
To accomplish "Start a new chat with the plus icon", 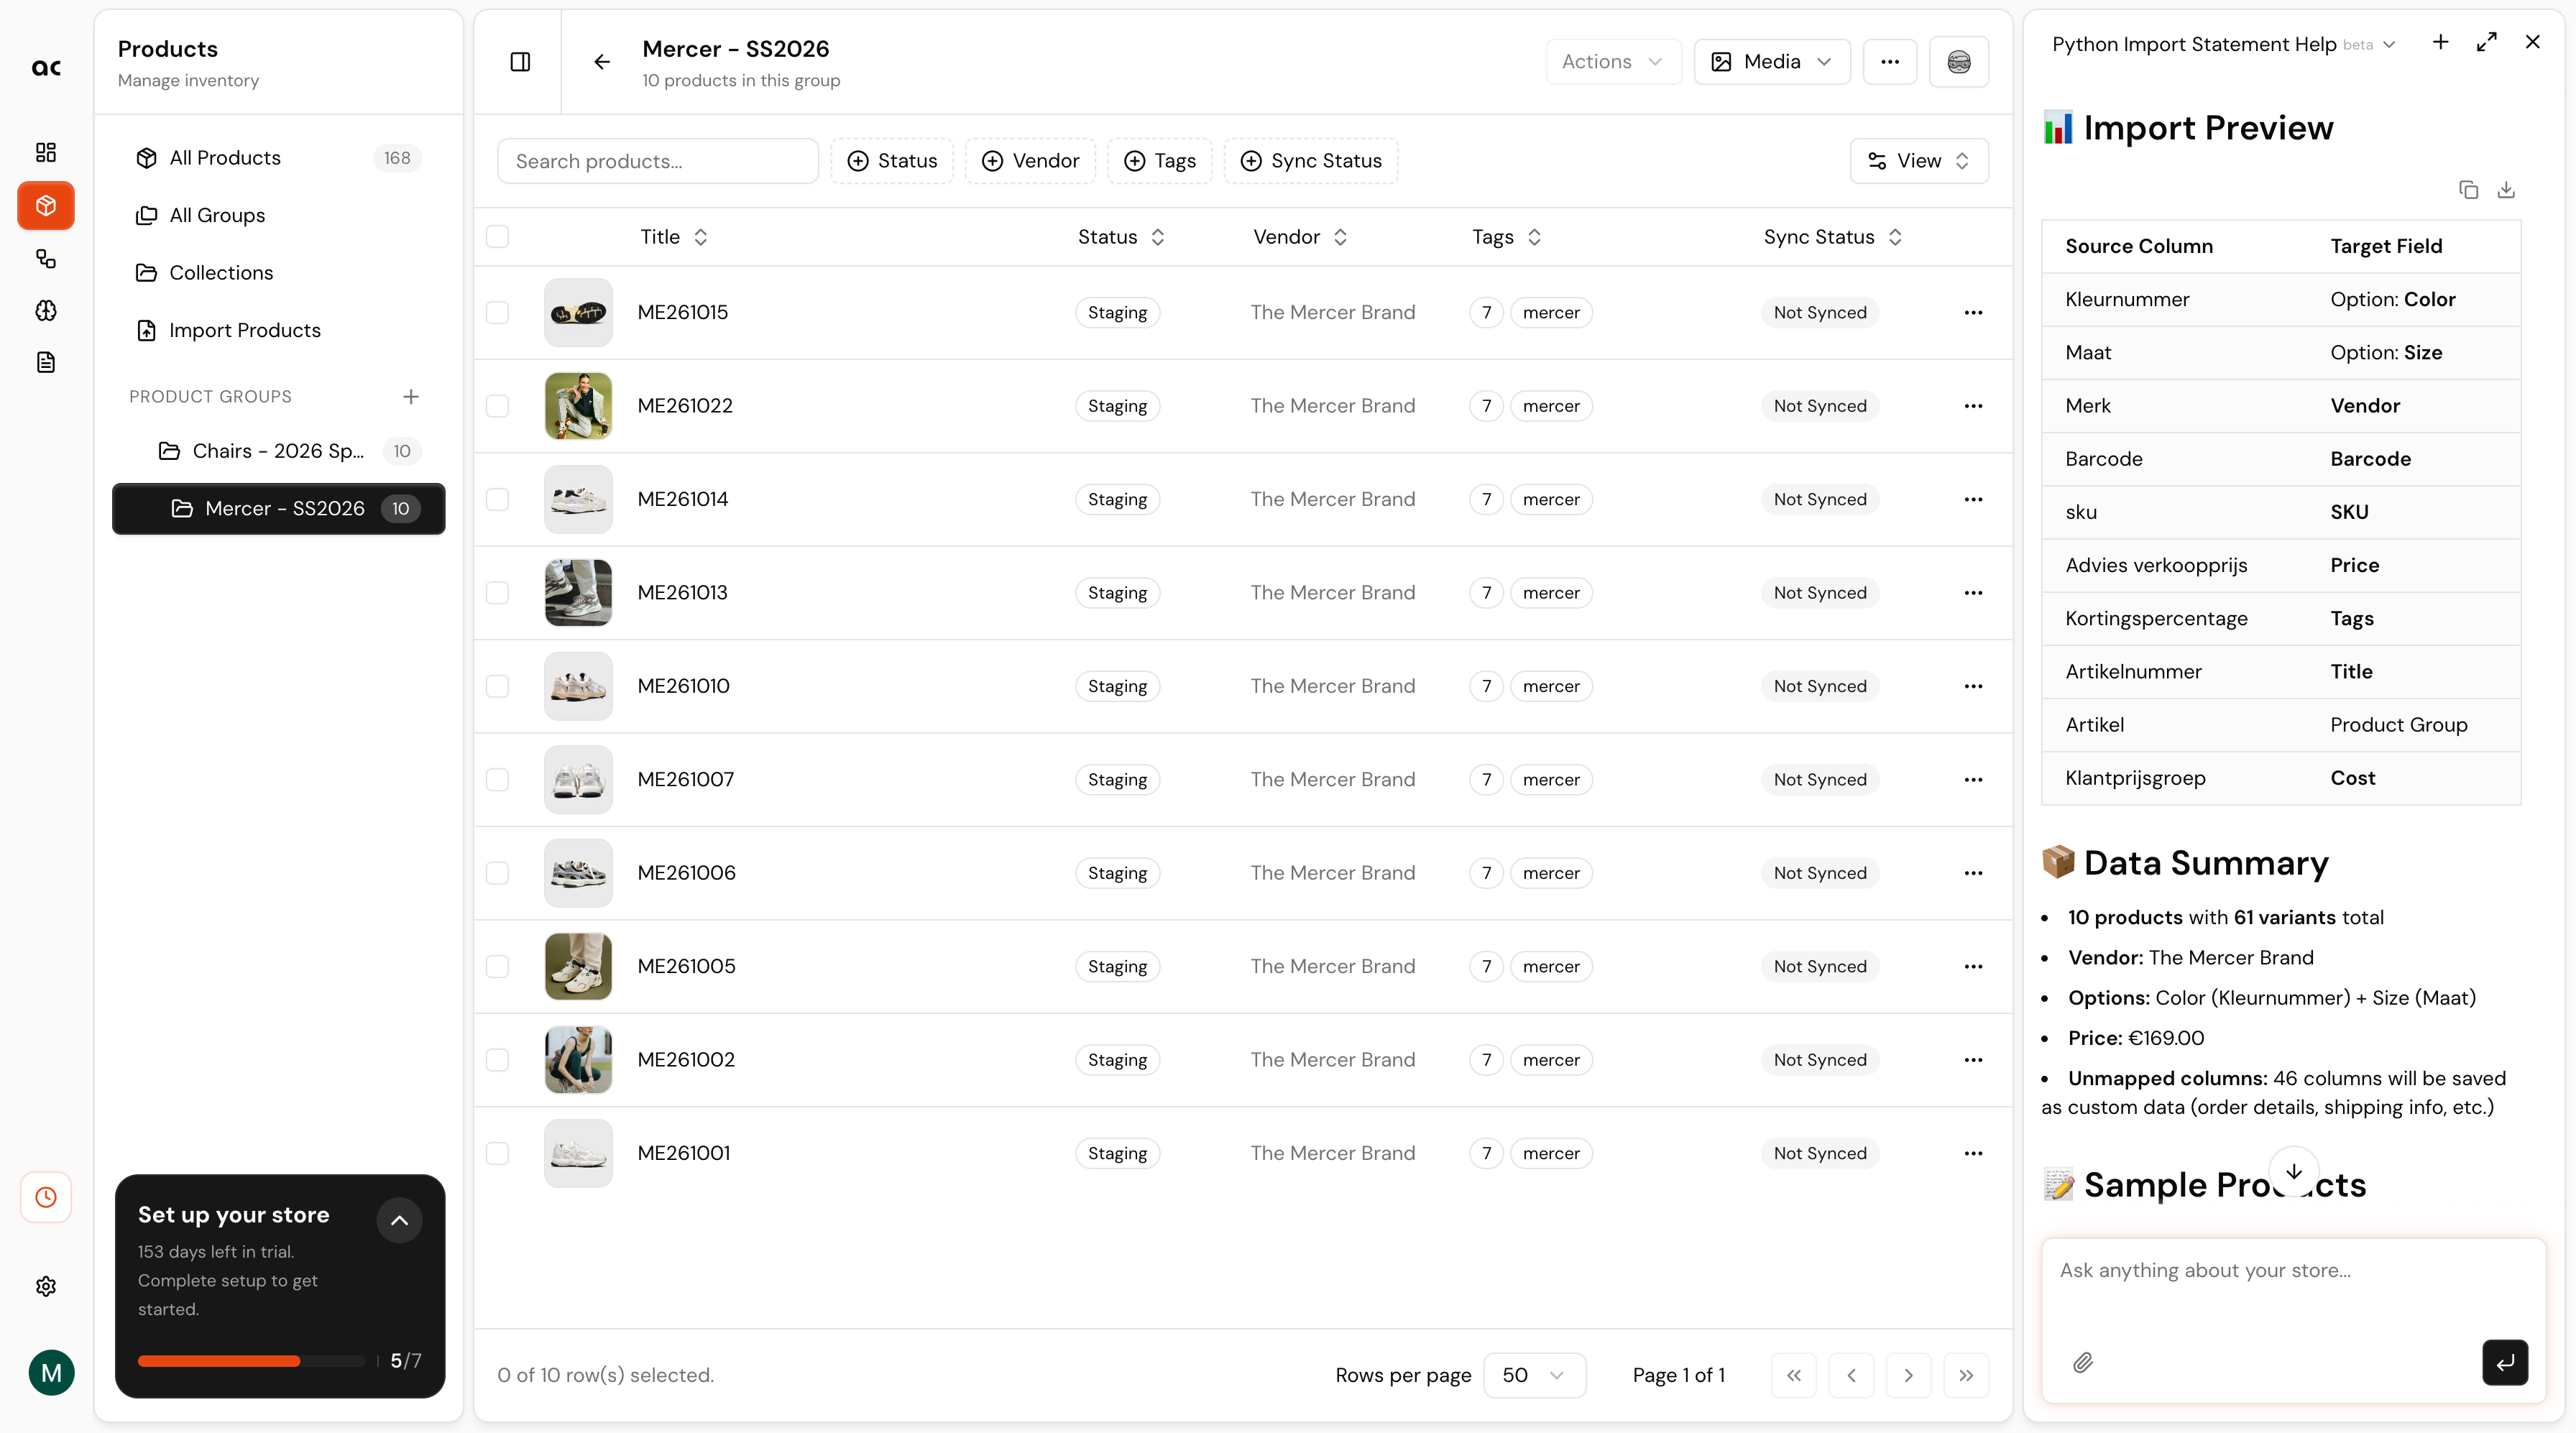I will pyautogui.click(x=2440, y=42).
